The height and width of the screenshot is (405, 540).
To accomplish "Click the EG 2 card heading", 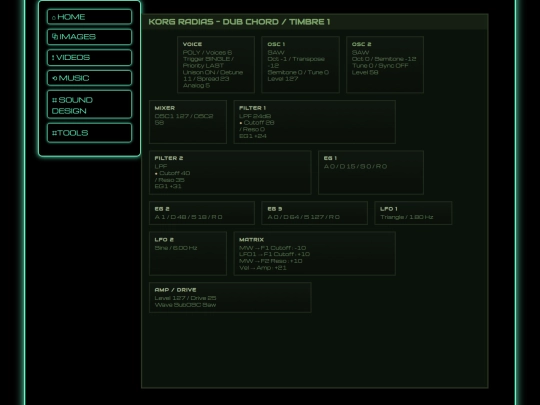I will (162, 209).
